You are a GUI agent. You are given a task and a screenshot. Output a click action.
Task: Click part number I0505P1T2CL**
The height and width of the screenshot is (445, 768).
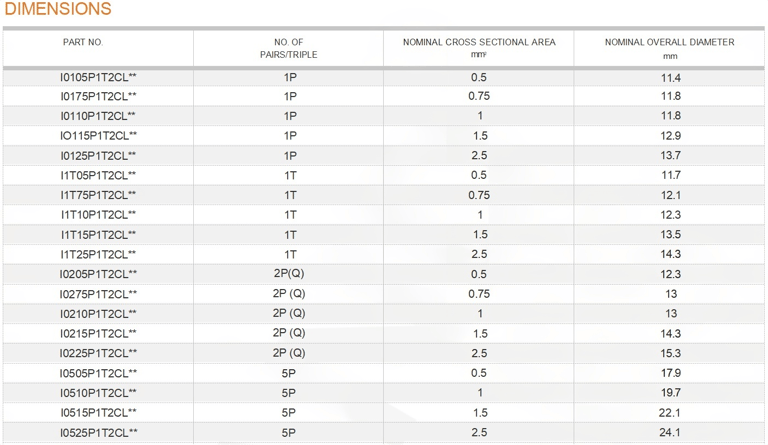[98, 374]
